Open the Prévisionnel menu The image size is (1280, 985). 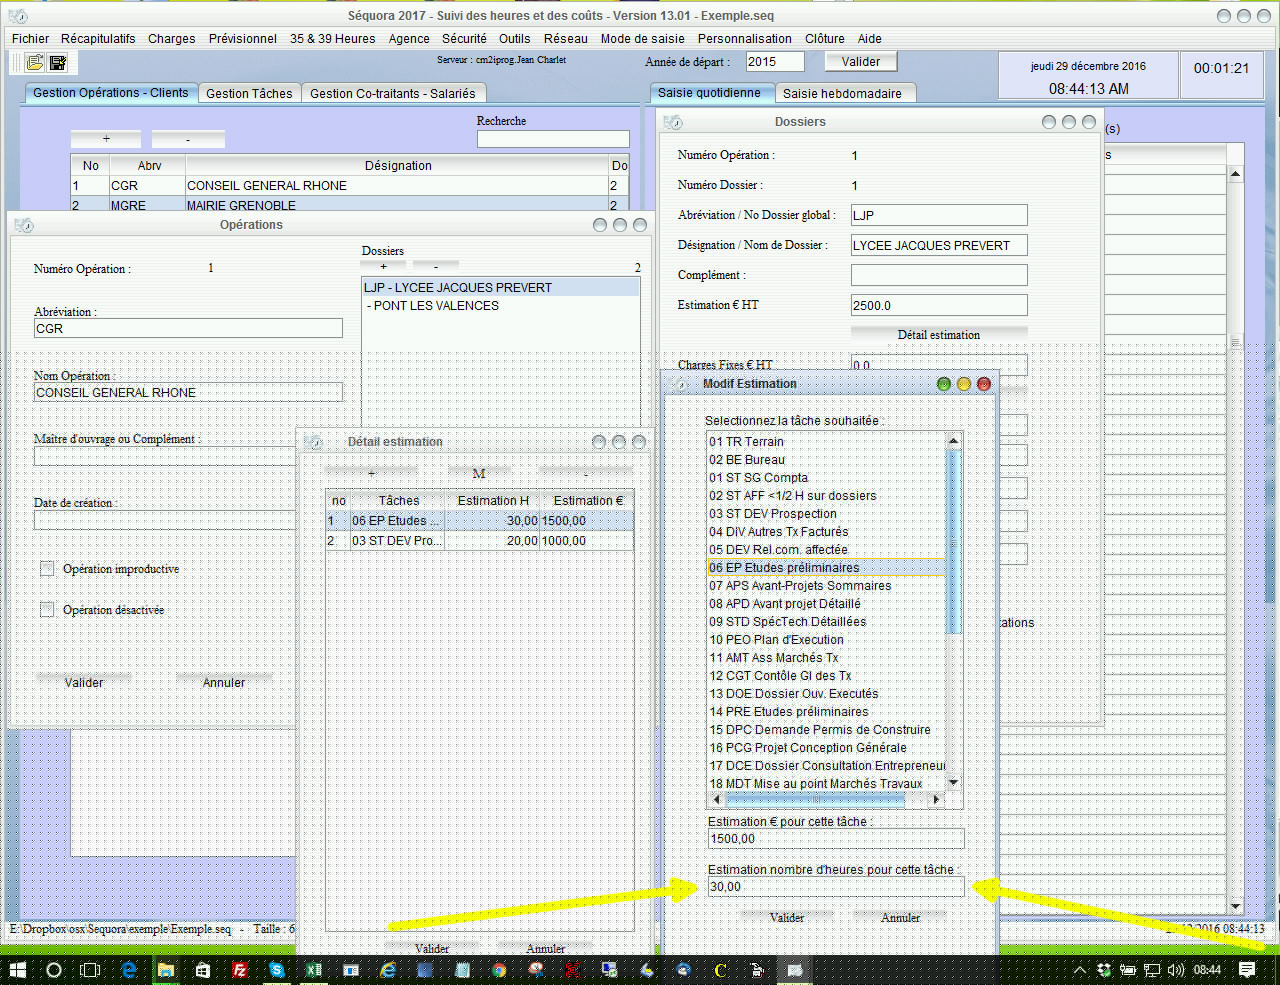coord(242,38)
